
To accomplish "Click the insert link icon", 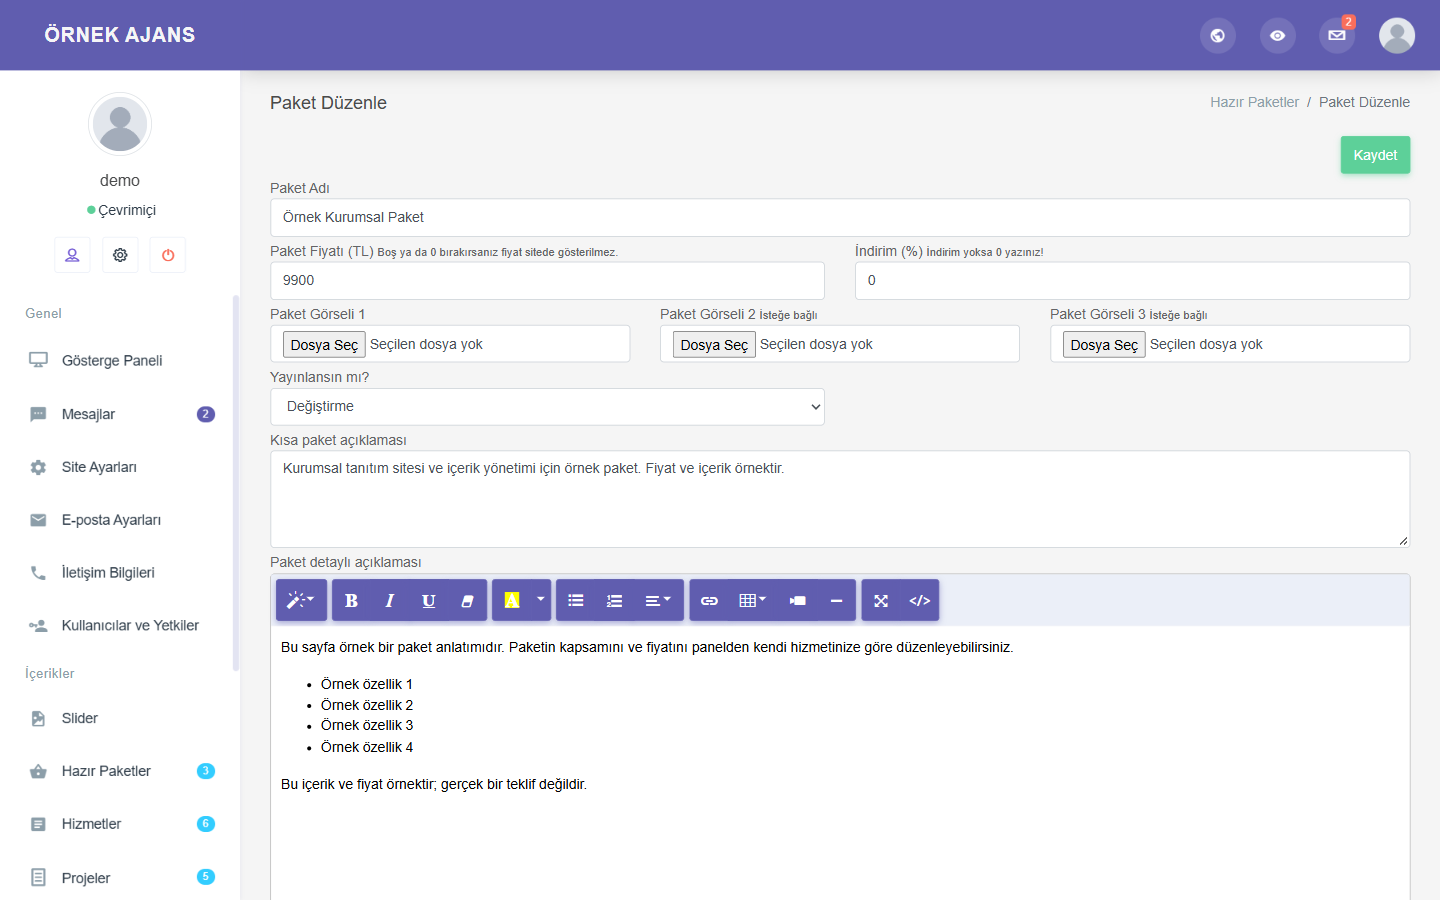I will 709,600.
